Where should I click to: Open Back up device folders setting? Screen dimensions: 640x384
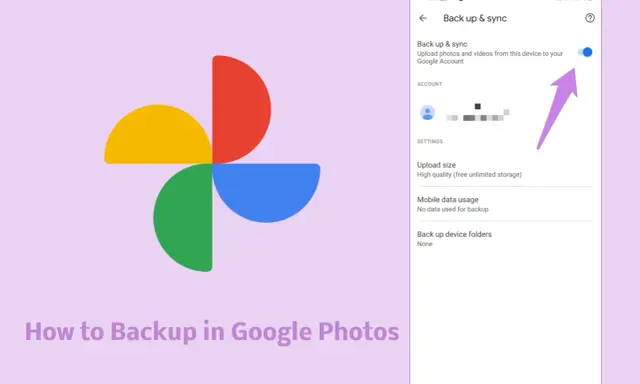coord(504,238)
